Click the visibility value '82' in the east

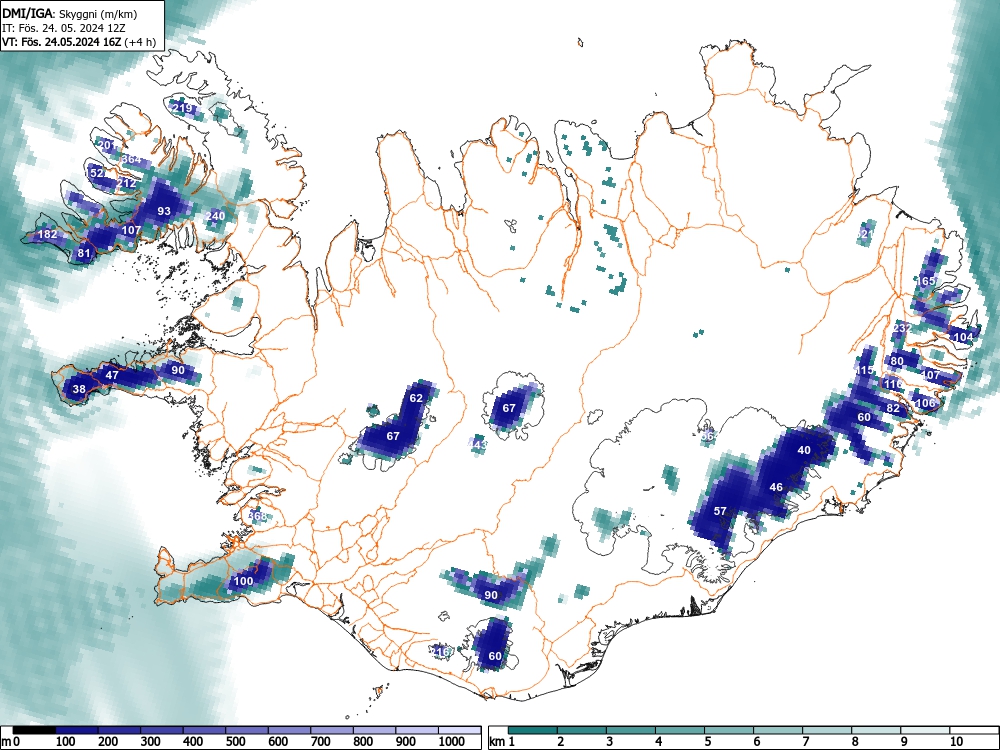(x=893, y=408)
